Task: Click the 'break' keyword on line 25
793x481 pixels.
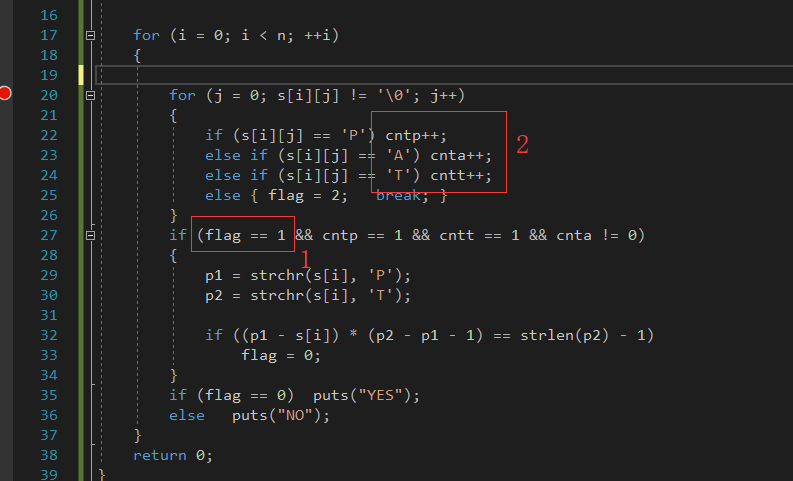Action: point(398,195)
